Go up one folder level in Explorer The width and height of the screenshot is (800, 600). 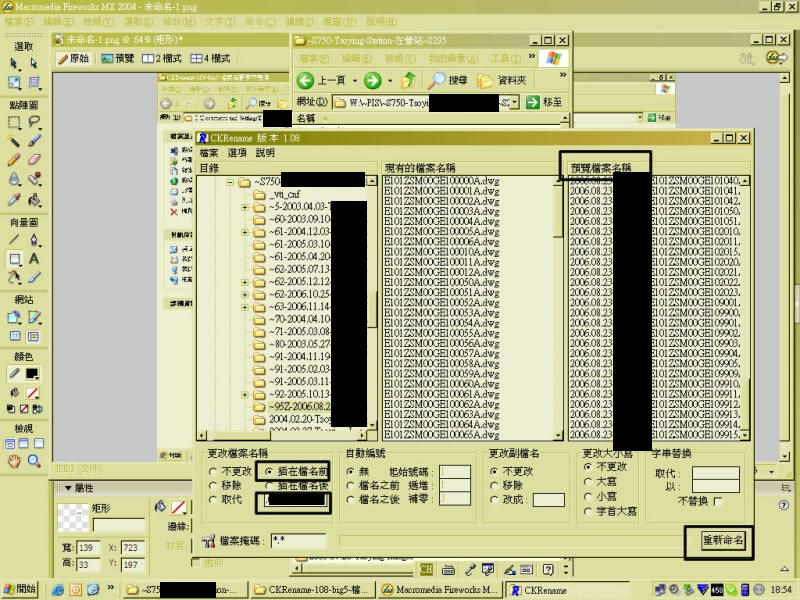408,80
